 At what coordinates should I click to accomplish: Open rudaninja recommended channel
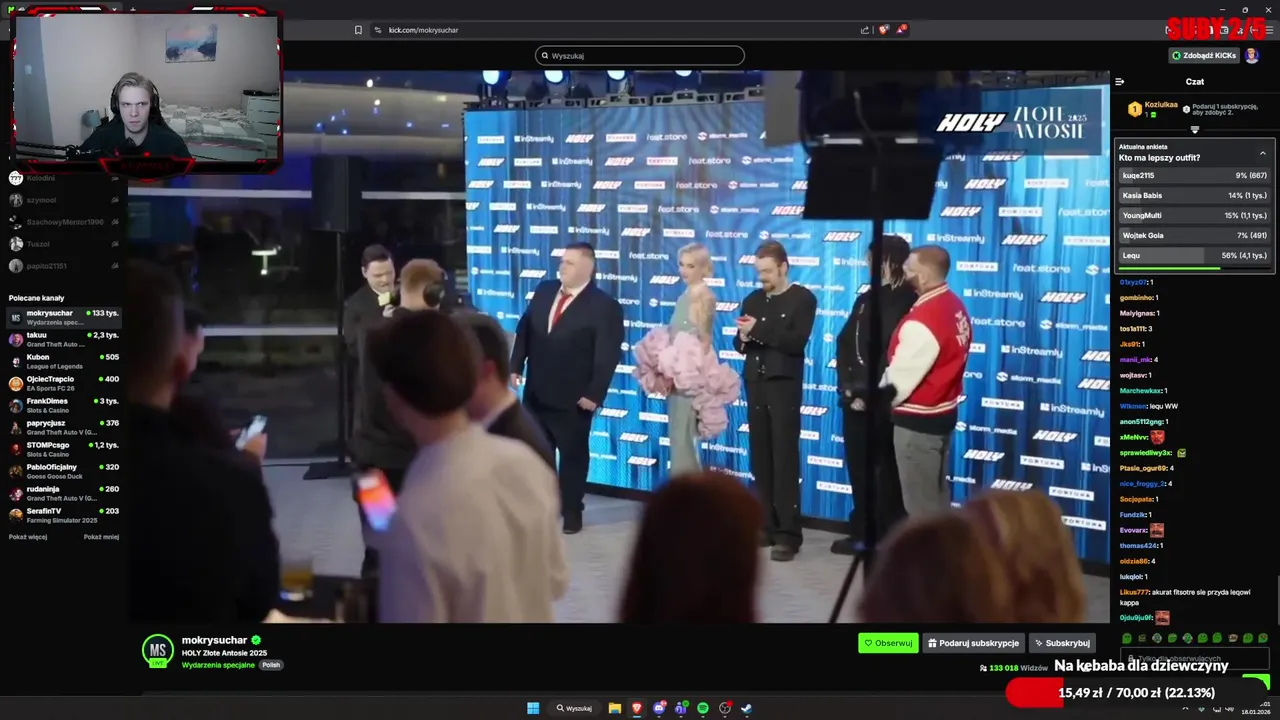pyautogui.click(x=64, y=493)
